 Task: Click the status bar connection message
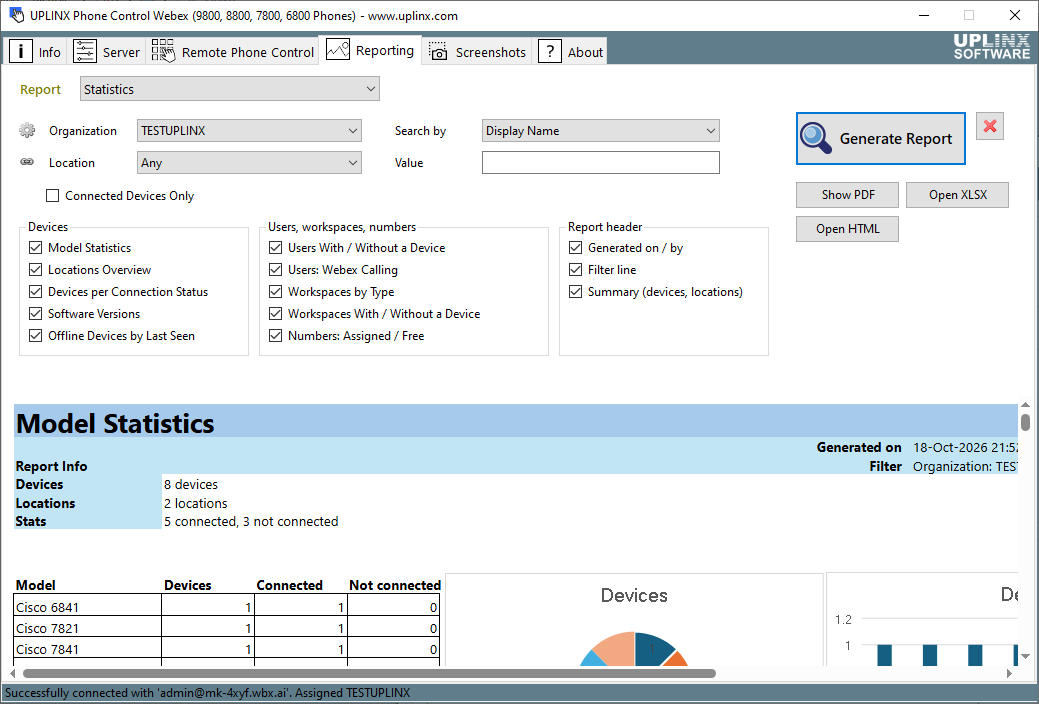click(x=207, y=693)
